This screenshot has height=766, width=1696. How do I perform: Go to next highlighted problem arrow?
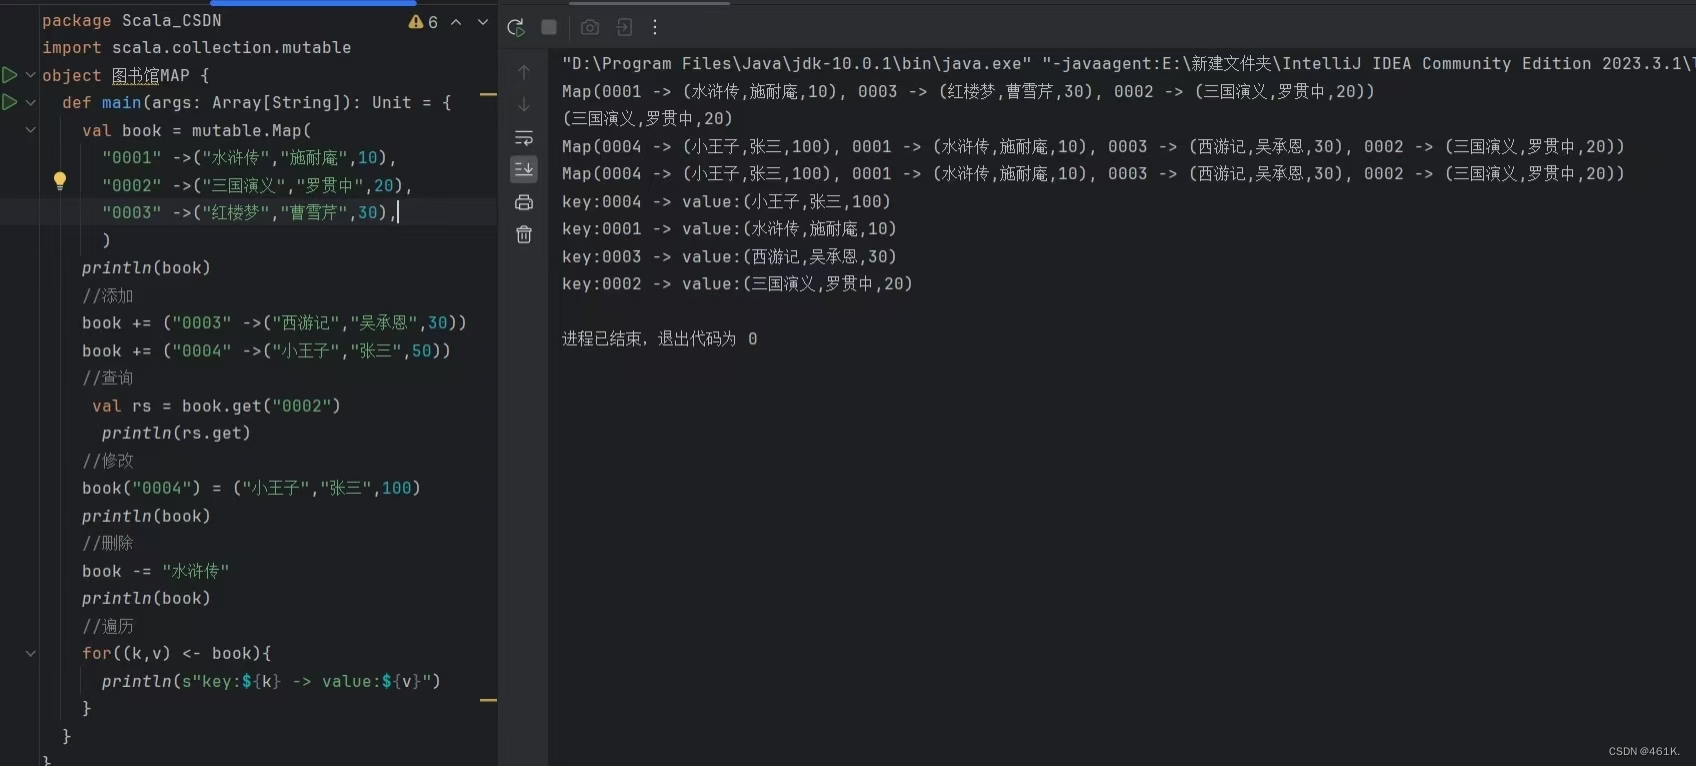(x=483, y=22)
